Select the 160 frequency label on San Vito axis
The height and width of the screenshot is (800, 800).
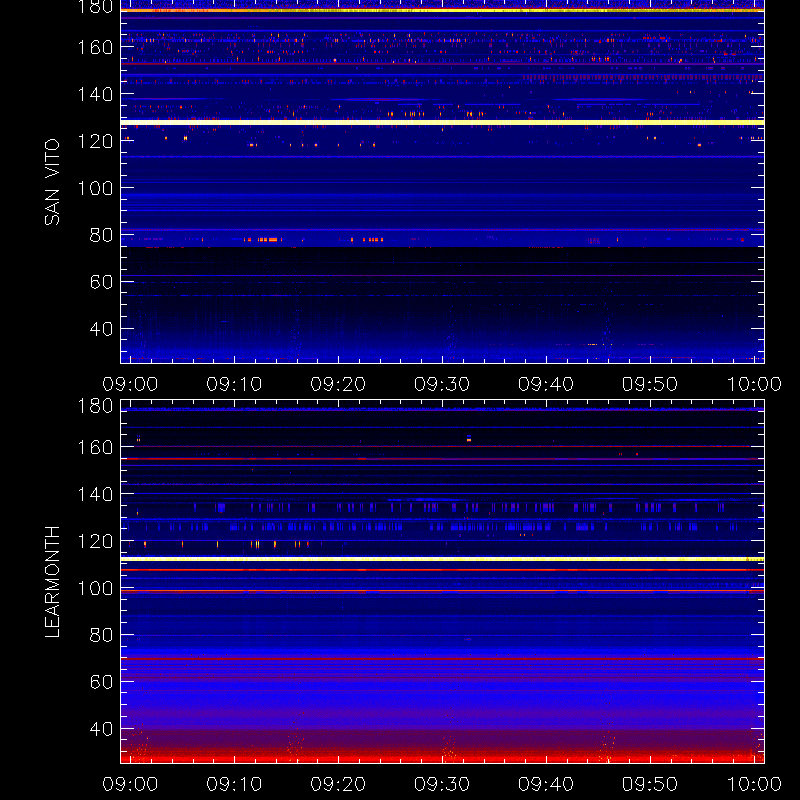tap(95, 47)
